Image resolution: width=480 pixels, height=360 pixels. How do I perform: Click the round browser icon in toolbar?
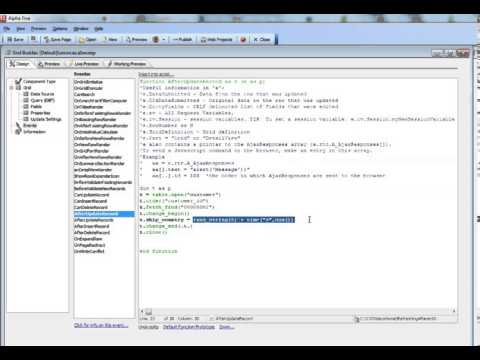(156, 39)
